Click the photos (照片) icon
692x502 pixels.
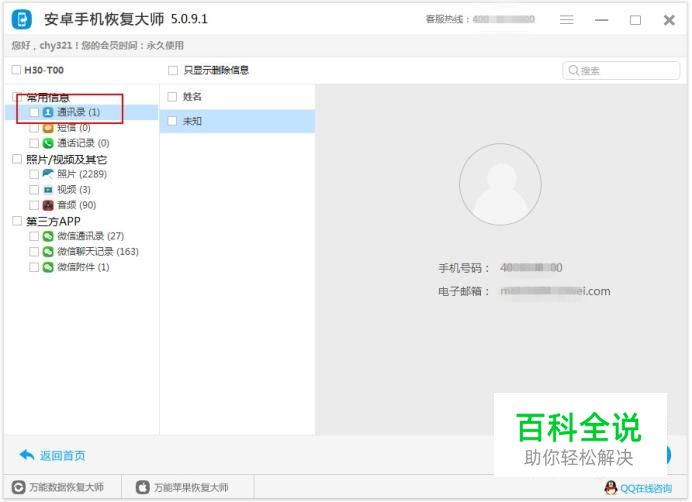[x=48, y=174]
